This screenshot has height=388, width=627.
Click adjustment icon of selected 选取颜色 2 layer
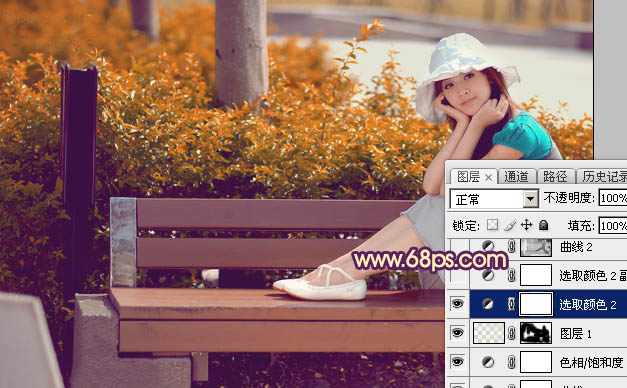(x=487, y=304)
